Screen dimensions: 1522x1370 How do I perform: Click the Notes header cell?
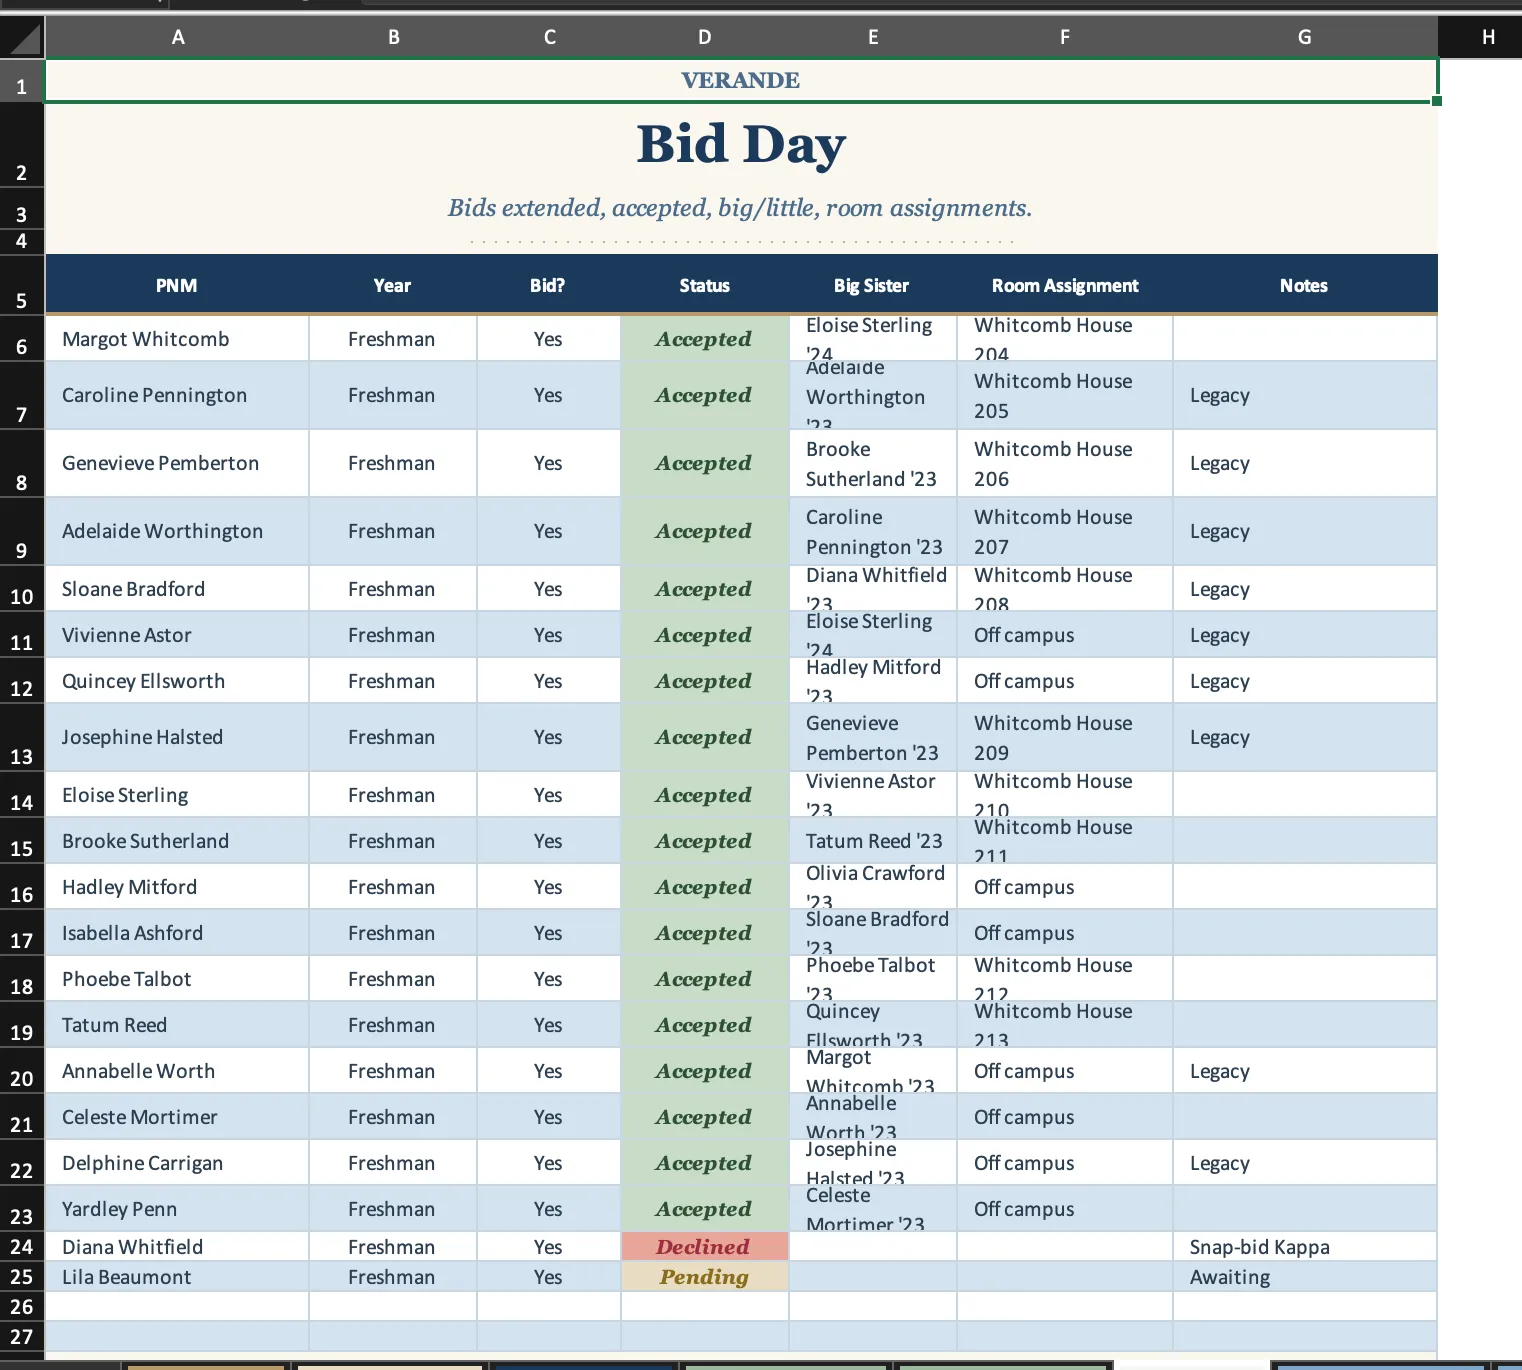[1304, 286]
